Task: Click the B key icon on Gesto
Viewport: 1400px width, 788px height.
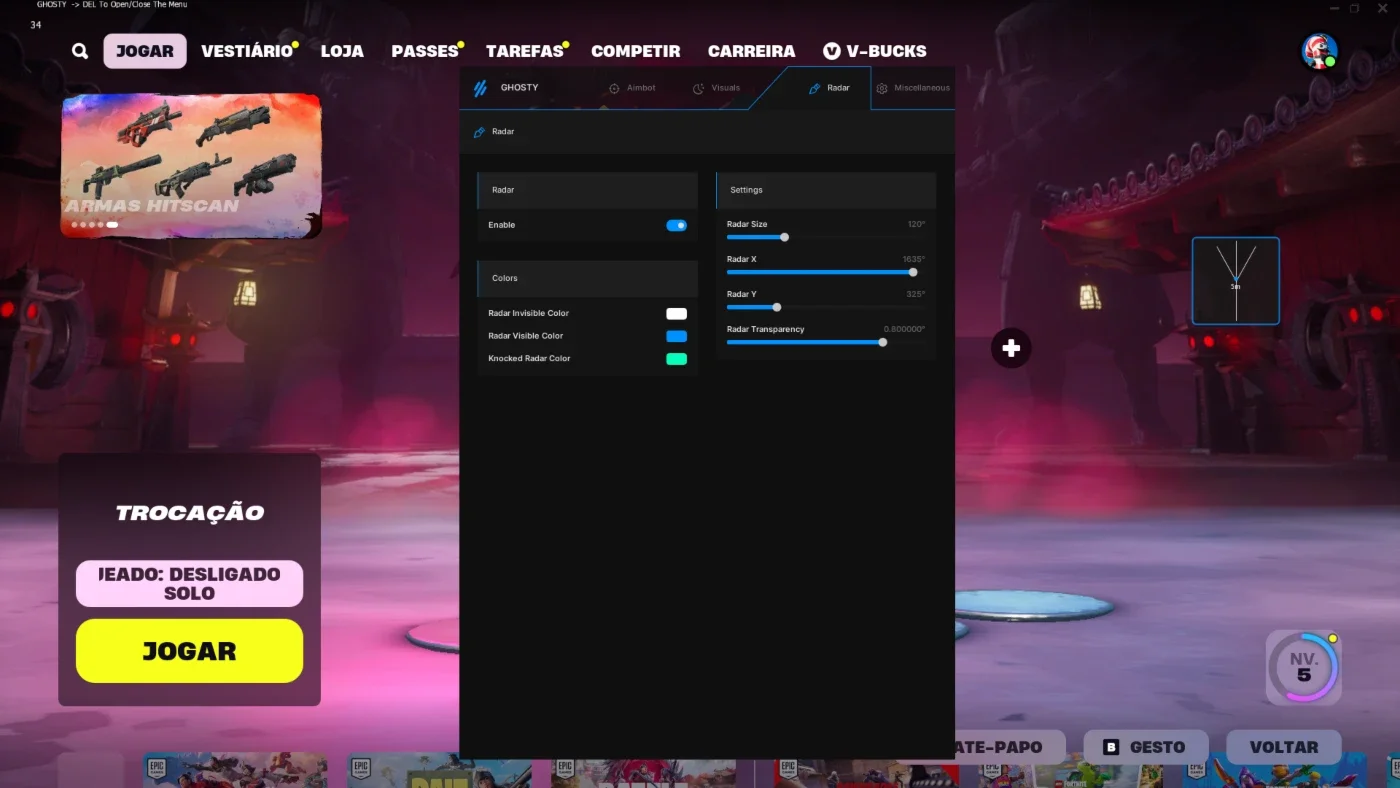Action: 1110,747
